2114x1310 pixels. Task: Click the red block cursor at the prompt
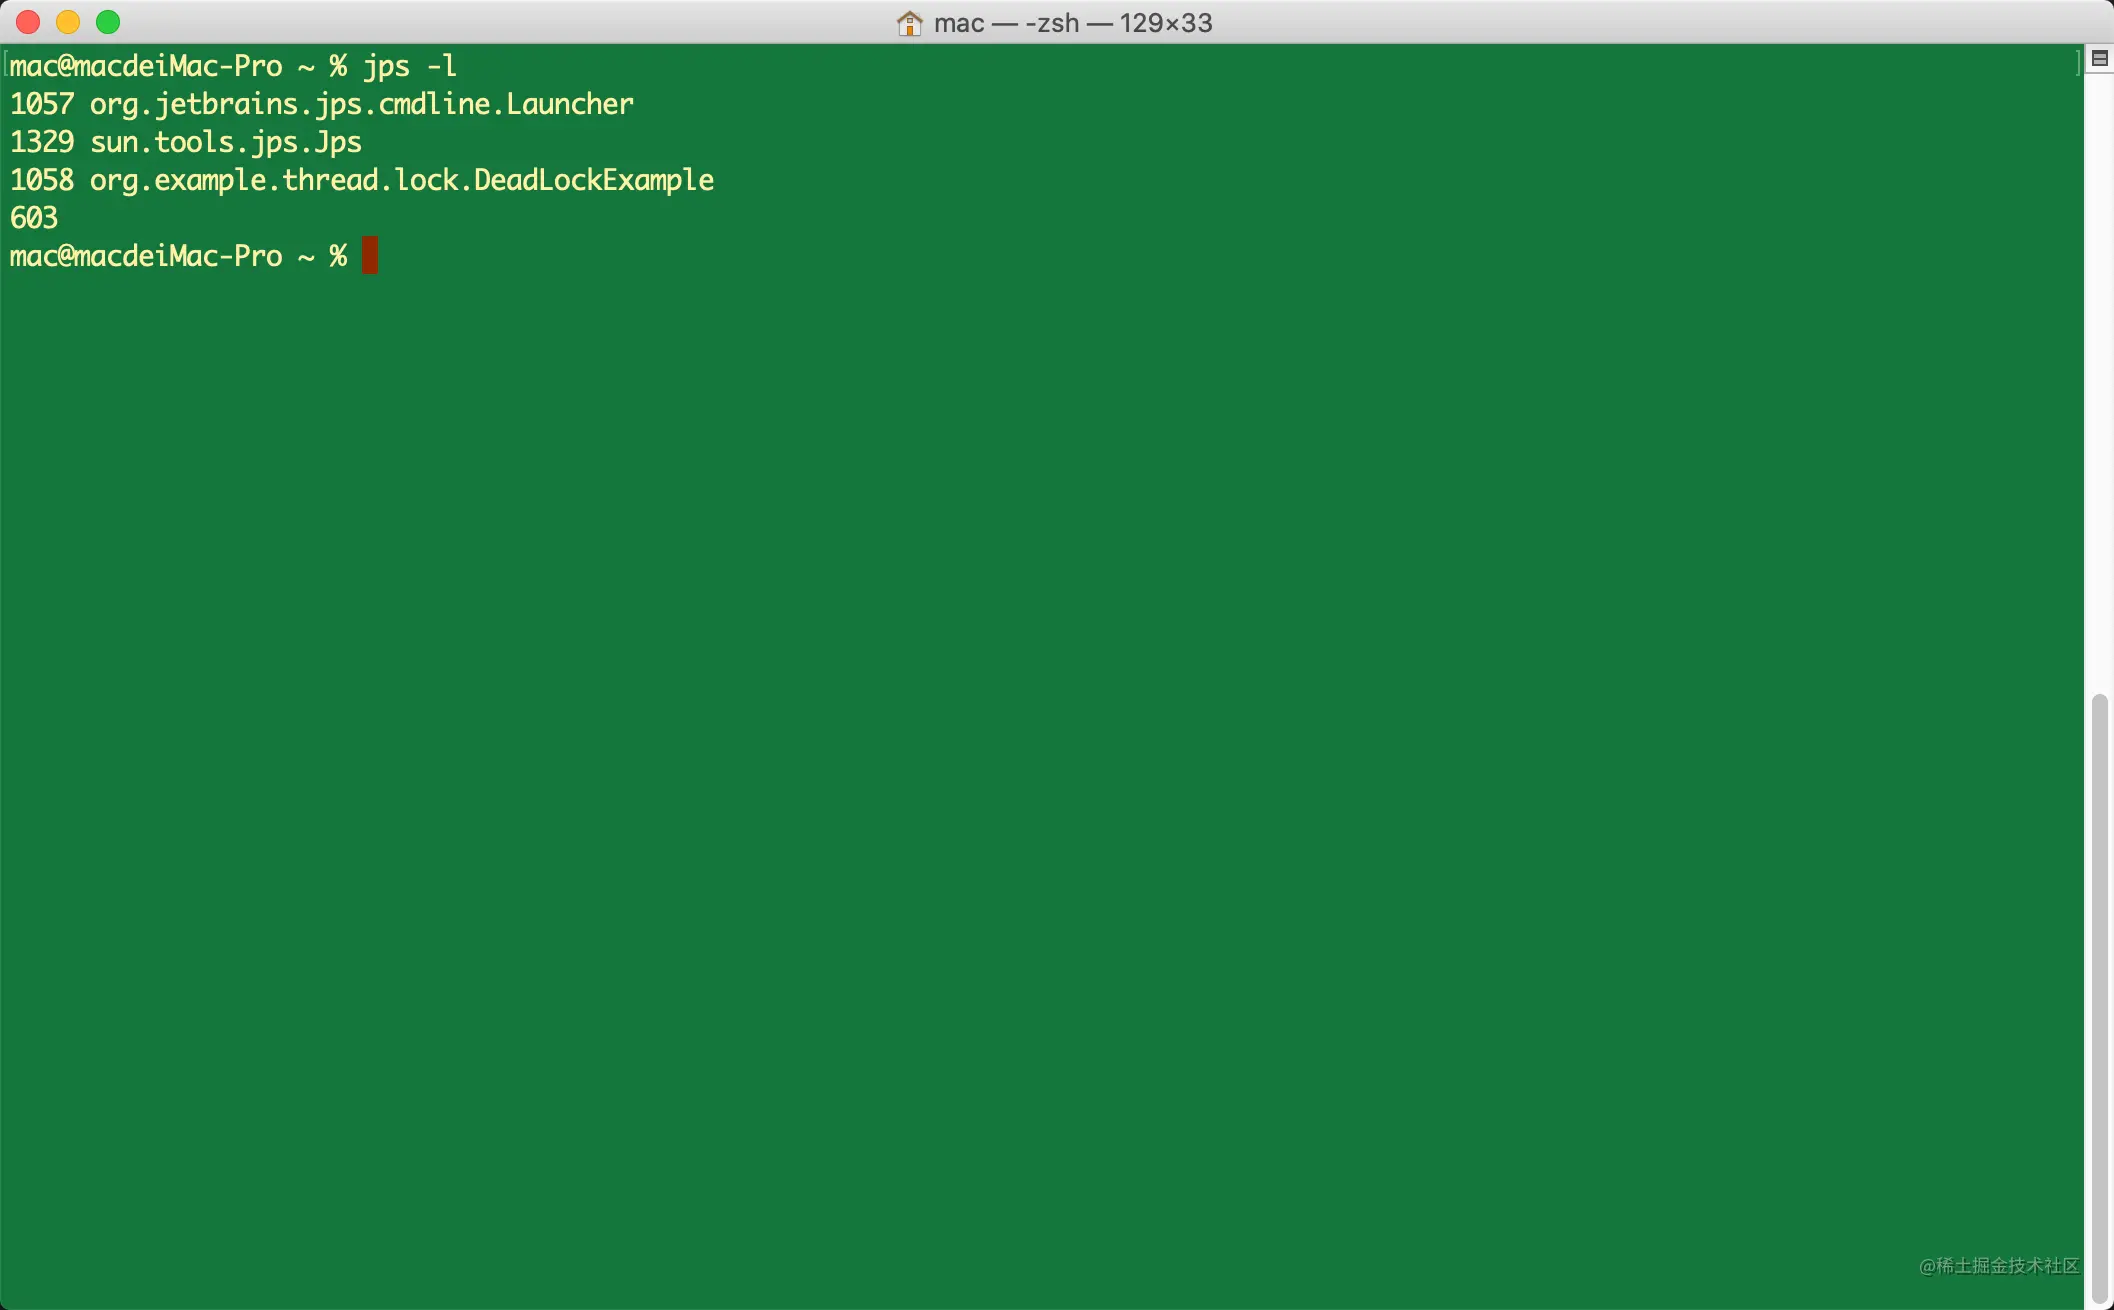[370, 256]
